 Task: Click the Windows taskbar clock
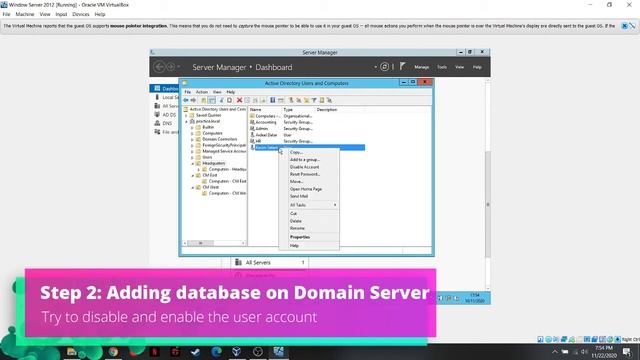coord(603,352)
